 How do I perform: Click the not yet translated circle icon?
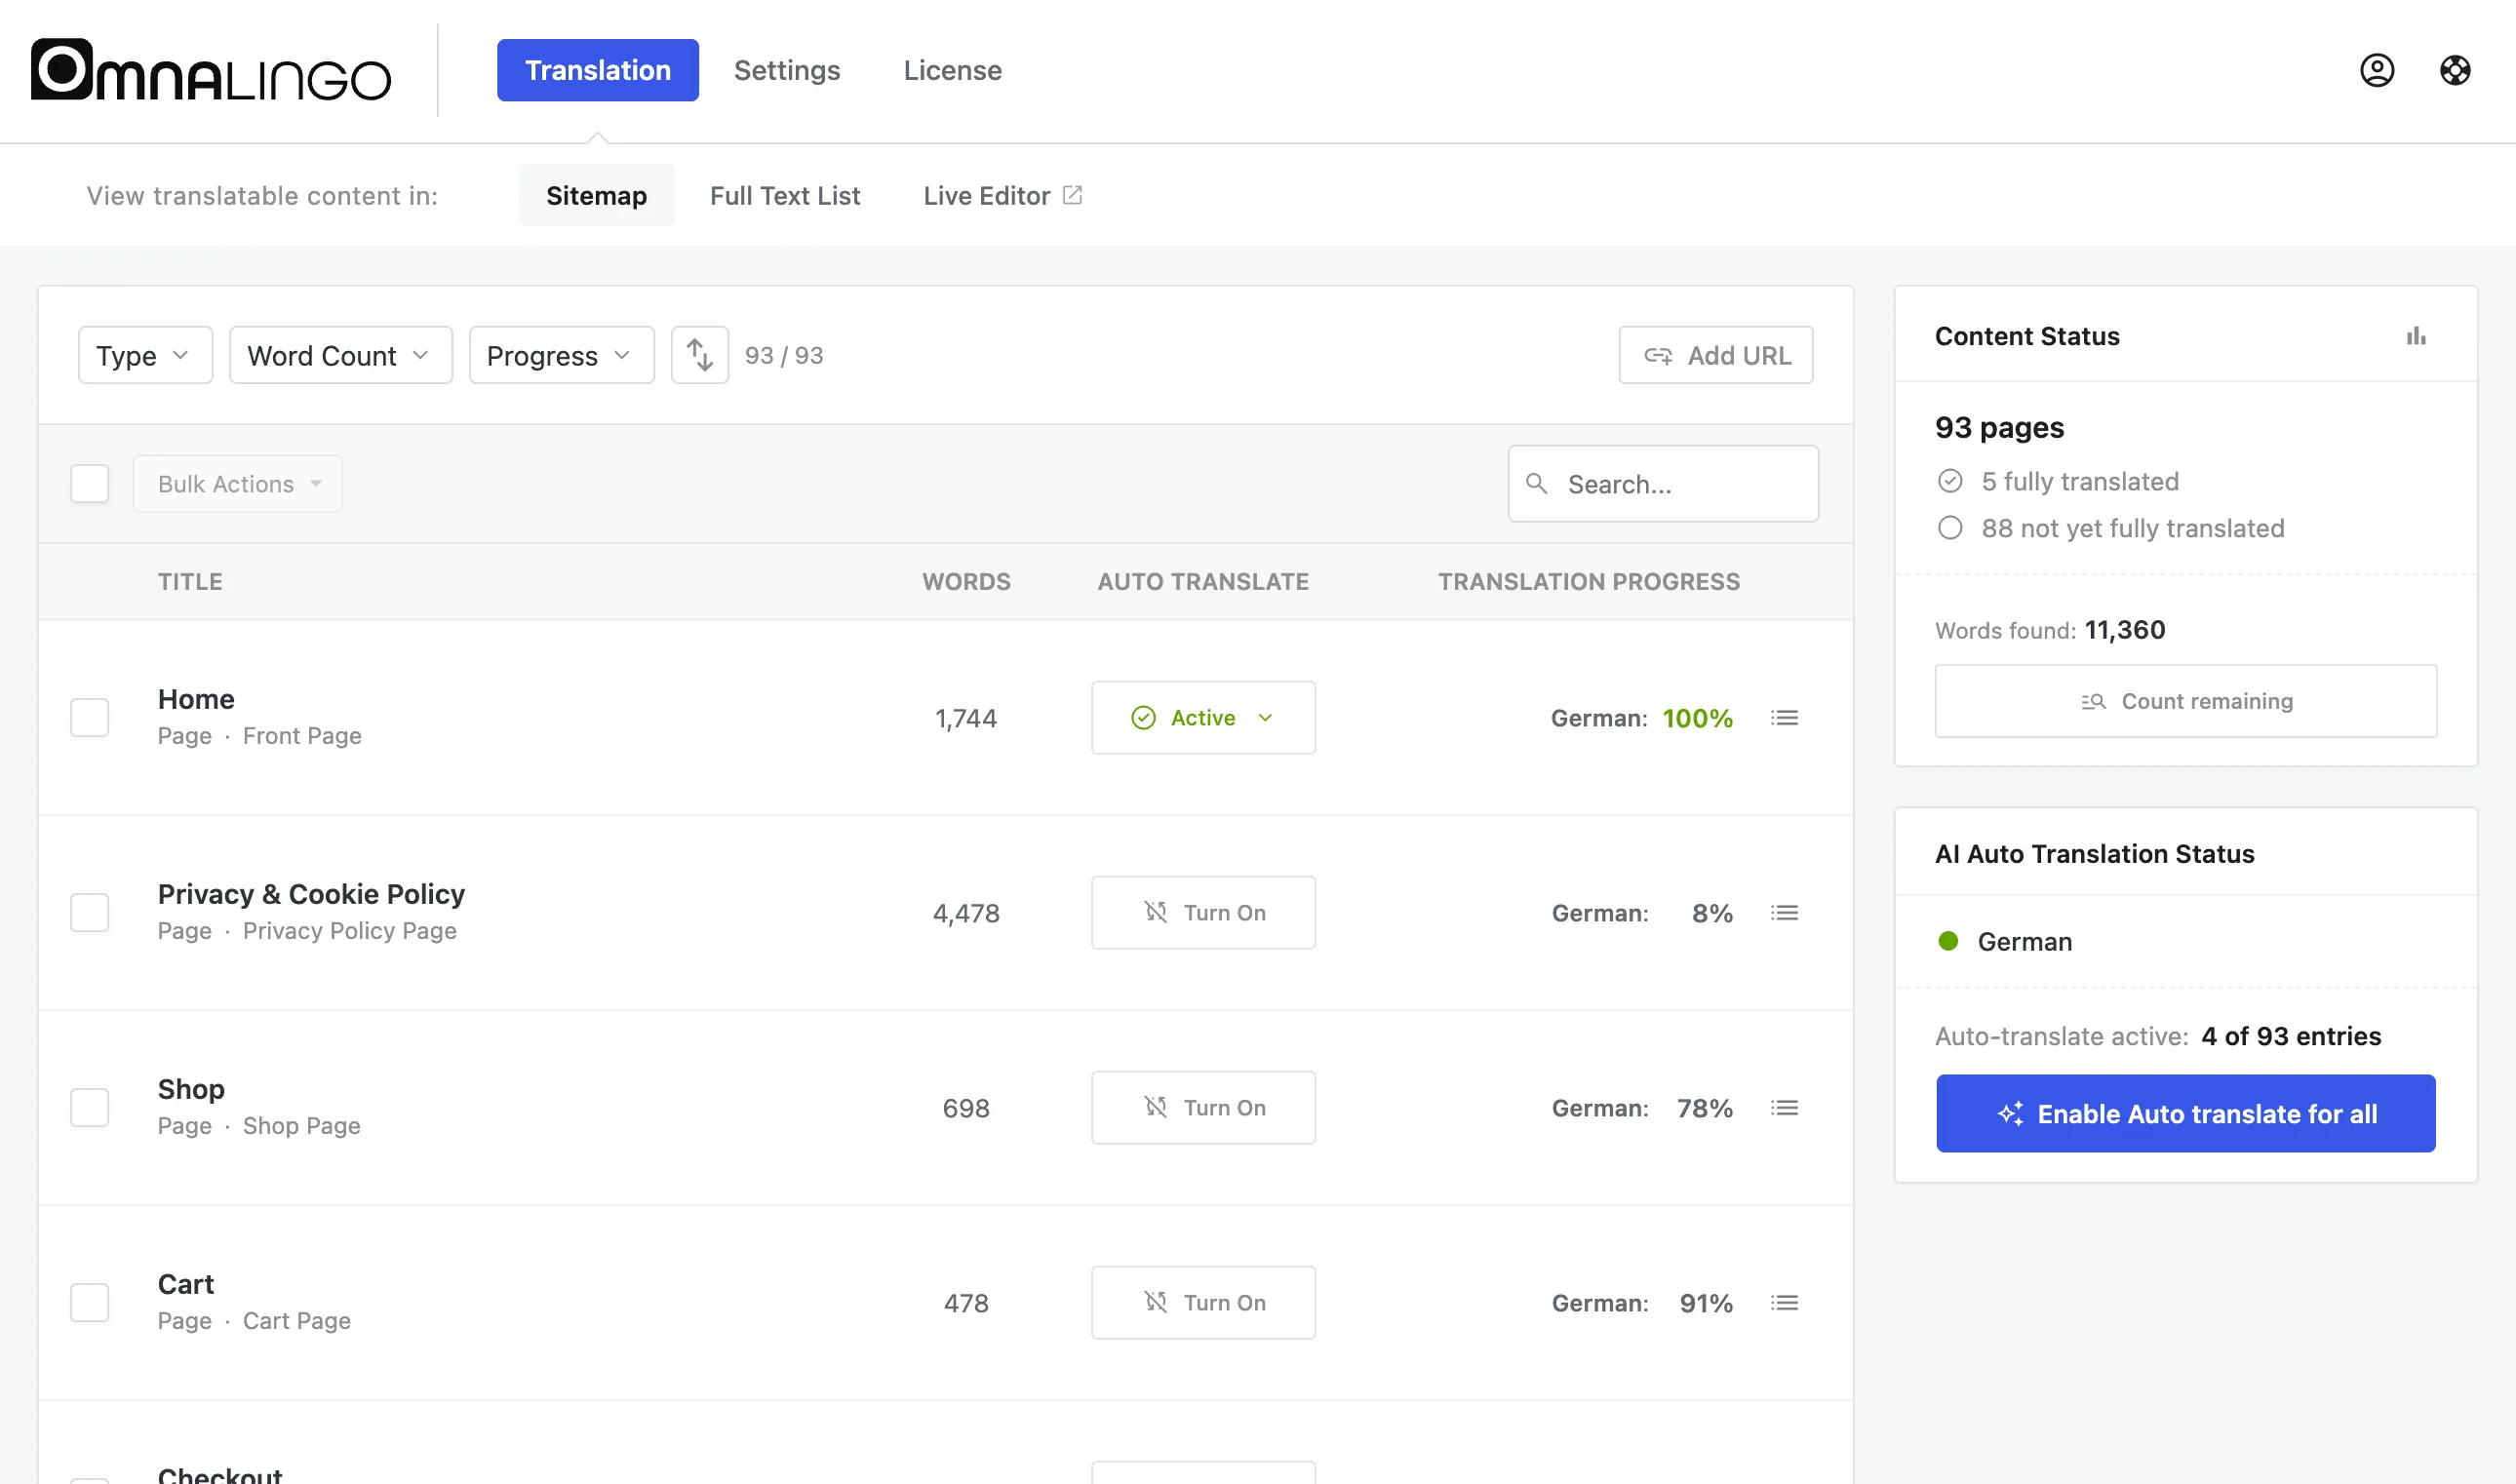point(1950,528)
